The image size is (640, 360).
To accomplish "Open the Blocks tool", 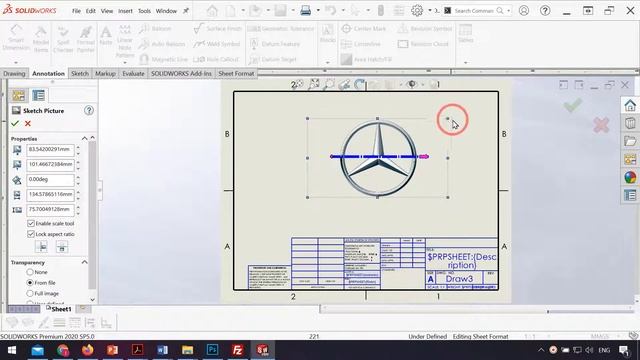I will tap(327, 33).
